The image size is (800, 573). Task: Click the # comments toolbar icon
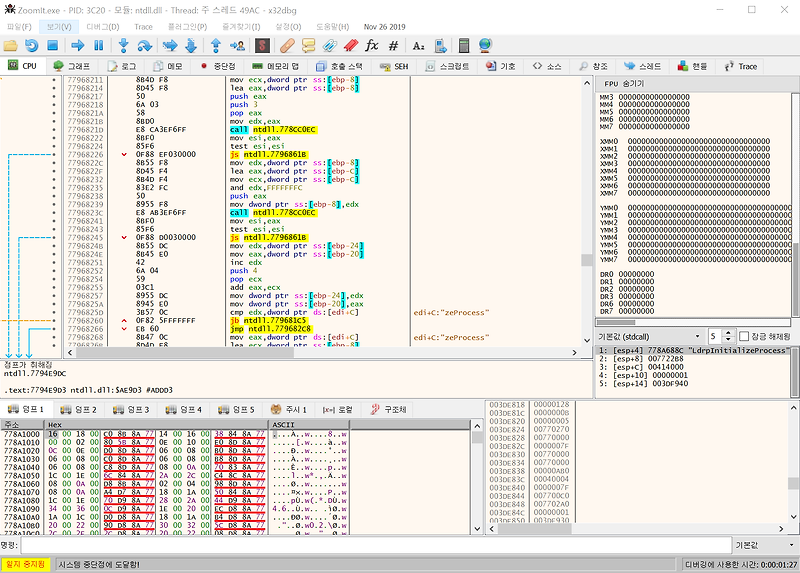pos(393,46)
